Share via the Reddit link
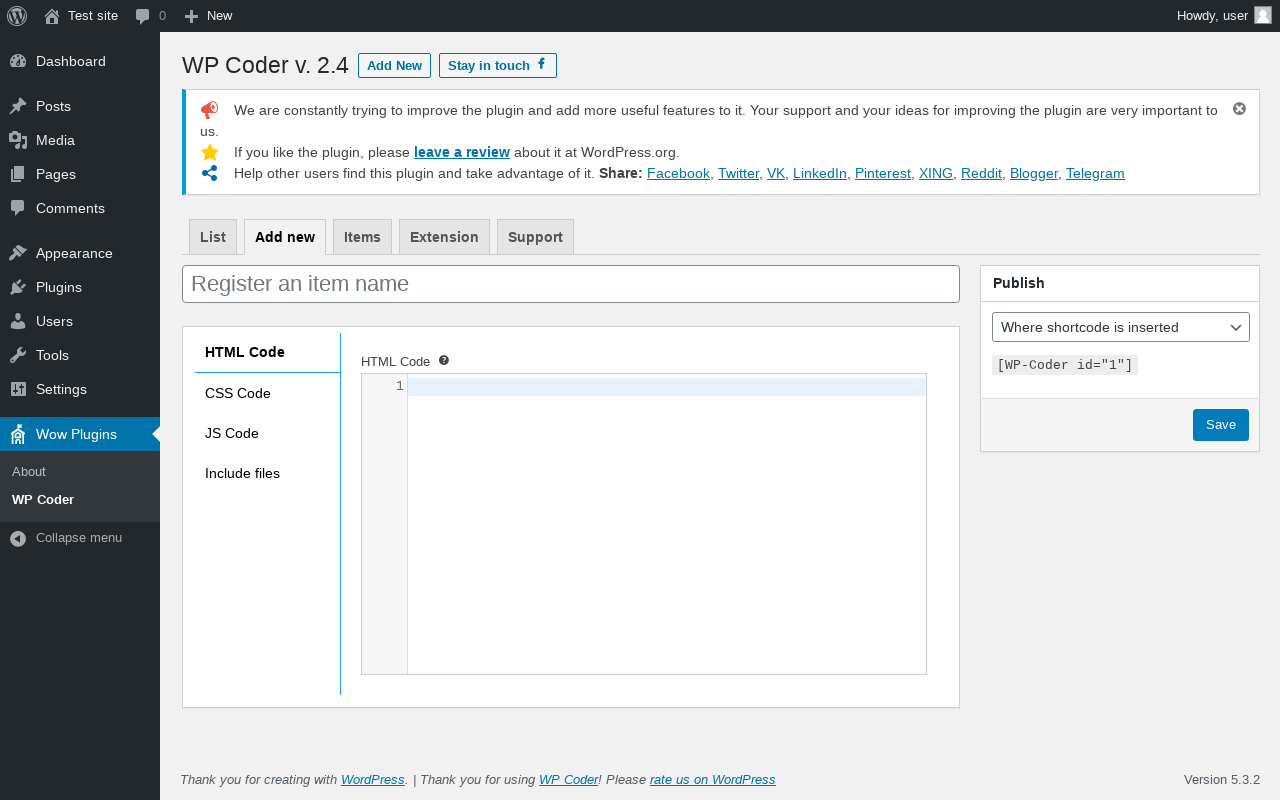Screen dimensions: 1280x800 981,173
